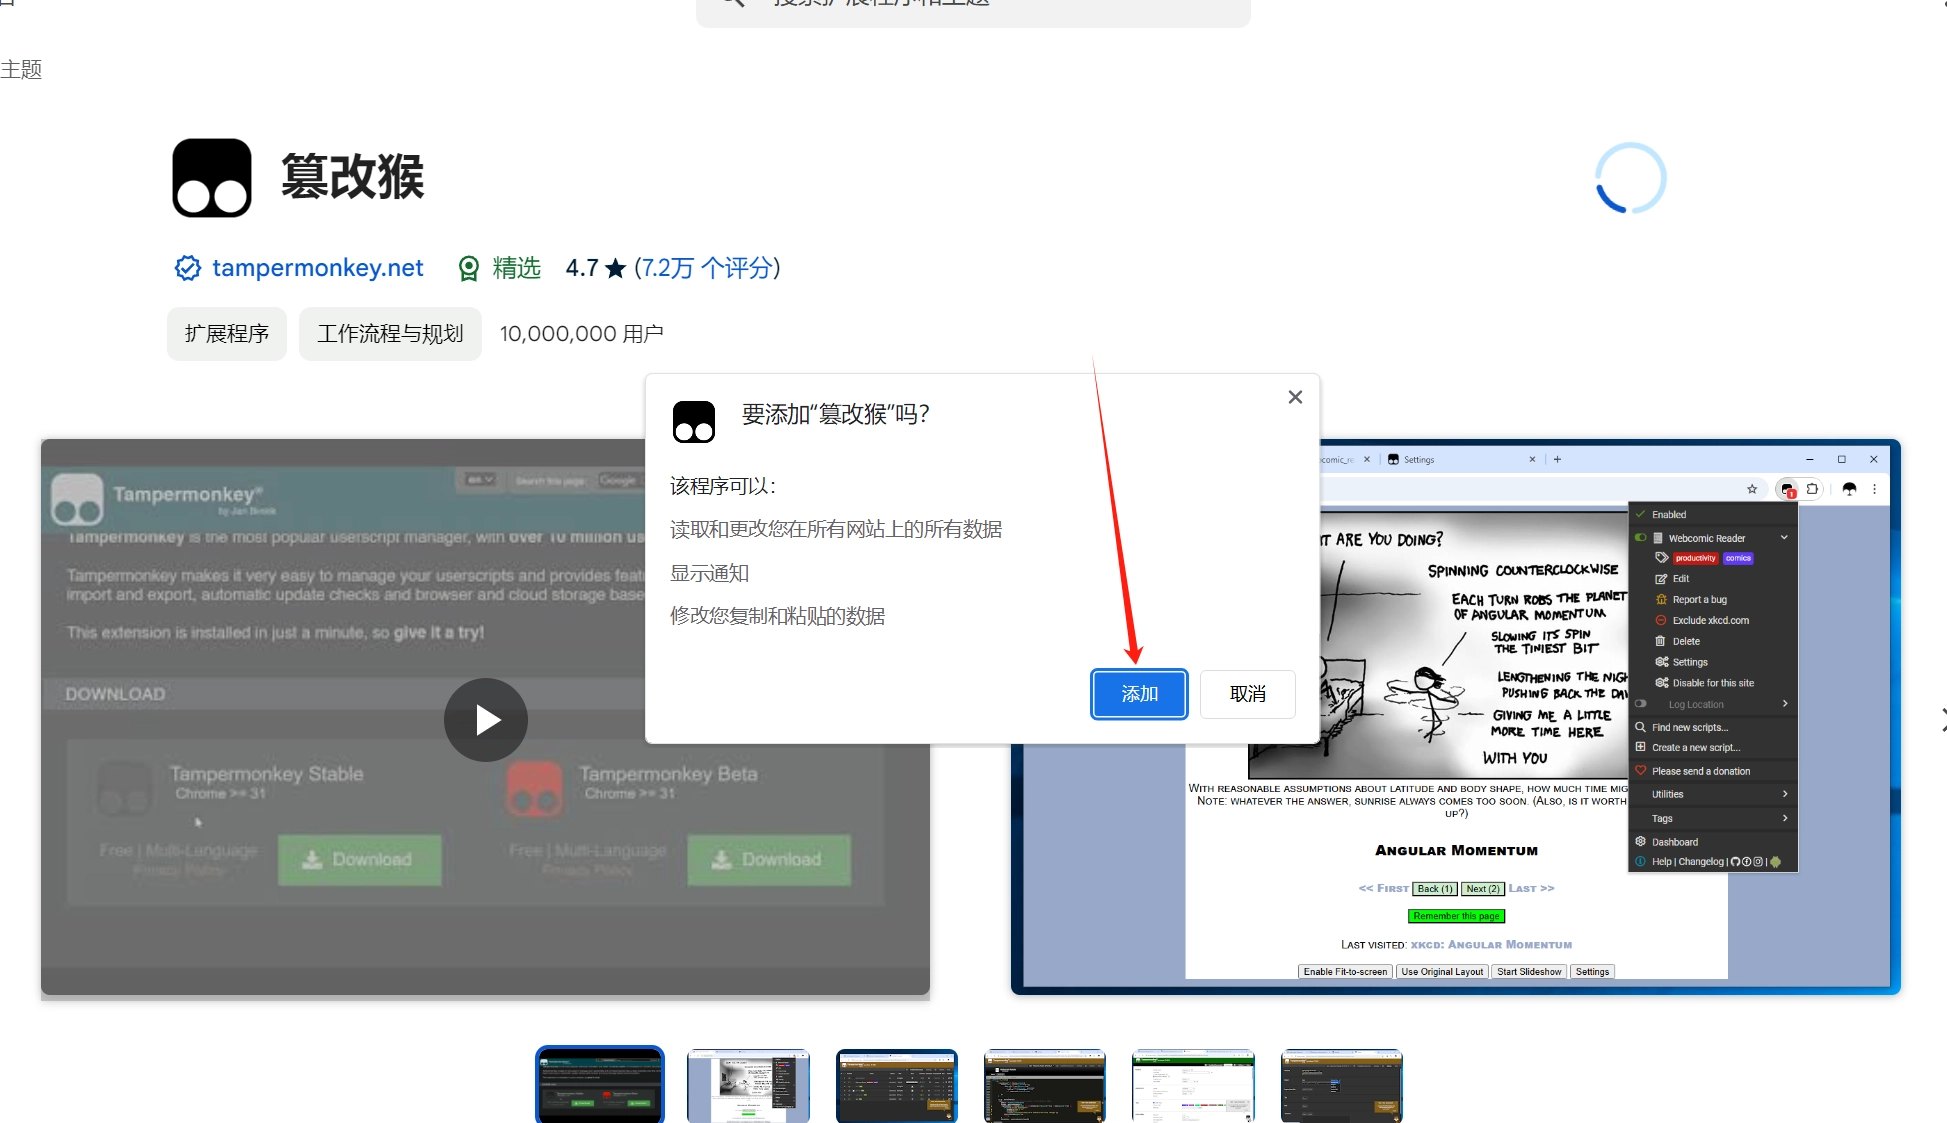Screen dimensions: 1947x1123
Task: Click extensions puzzle icon in screenshot browser
Action: [x=1812, y=489]
